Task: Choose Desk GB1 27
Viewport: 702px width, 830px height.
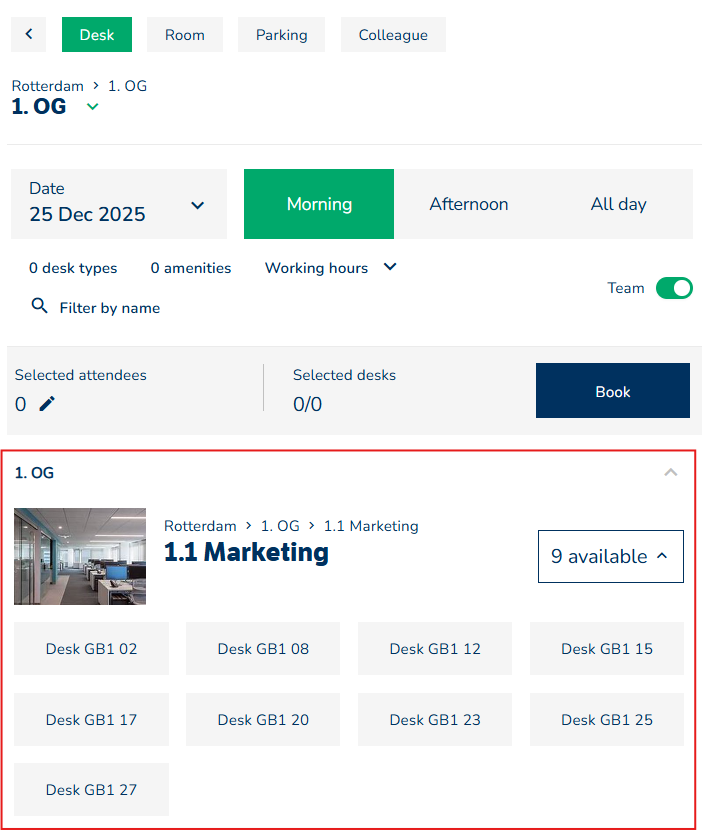Action: tap(91, 789)
